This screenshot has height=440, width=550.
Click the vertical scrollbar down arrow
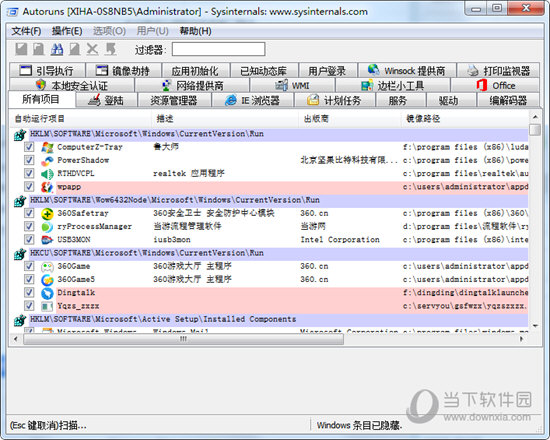[535, 326]
